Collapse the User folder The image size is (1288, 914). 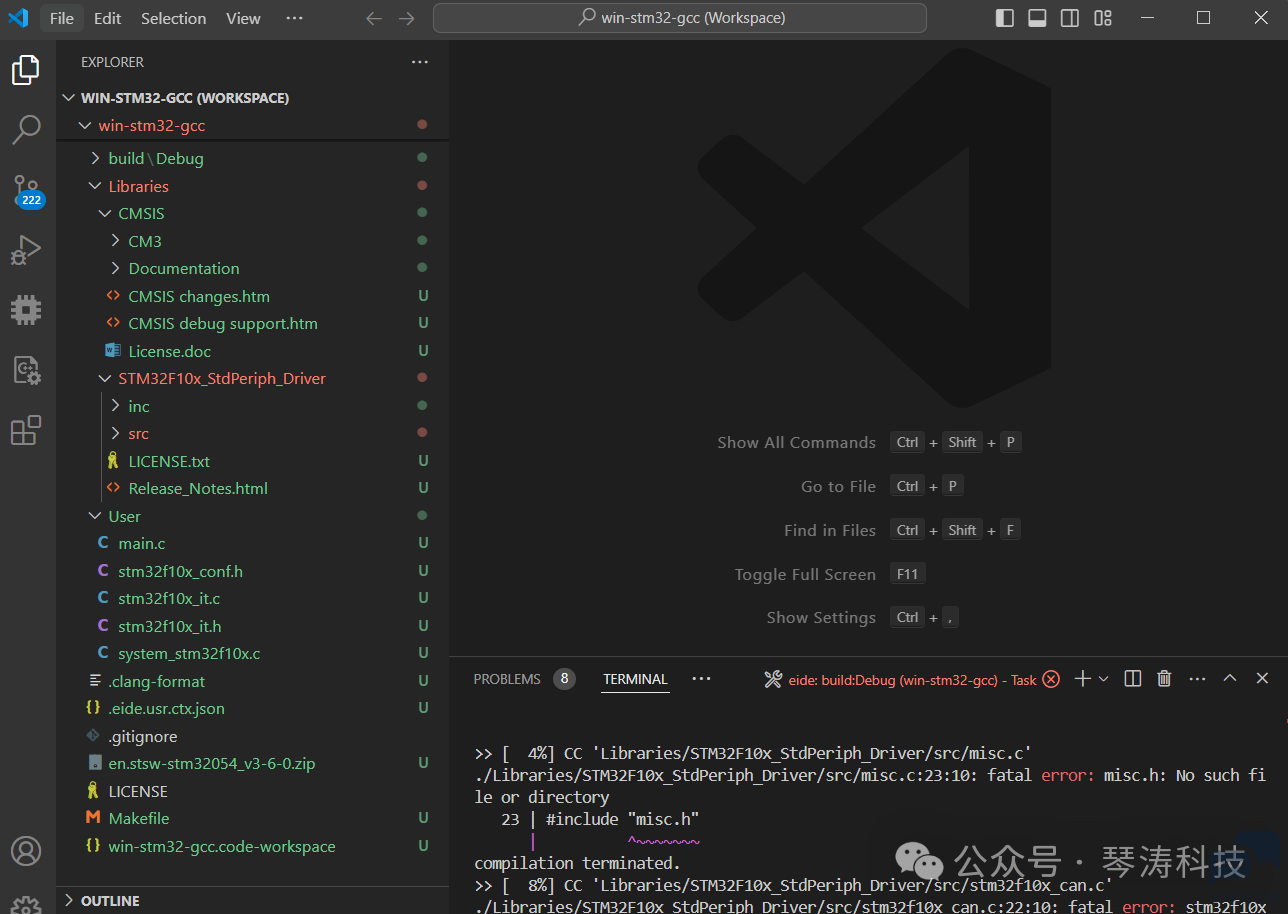tap(252, 516)
